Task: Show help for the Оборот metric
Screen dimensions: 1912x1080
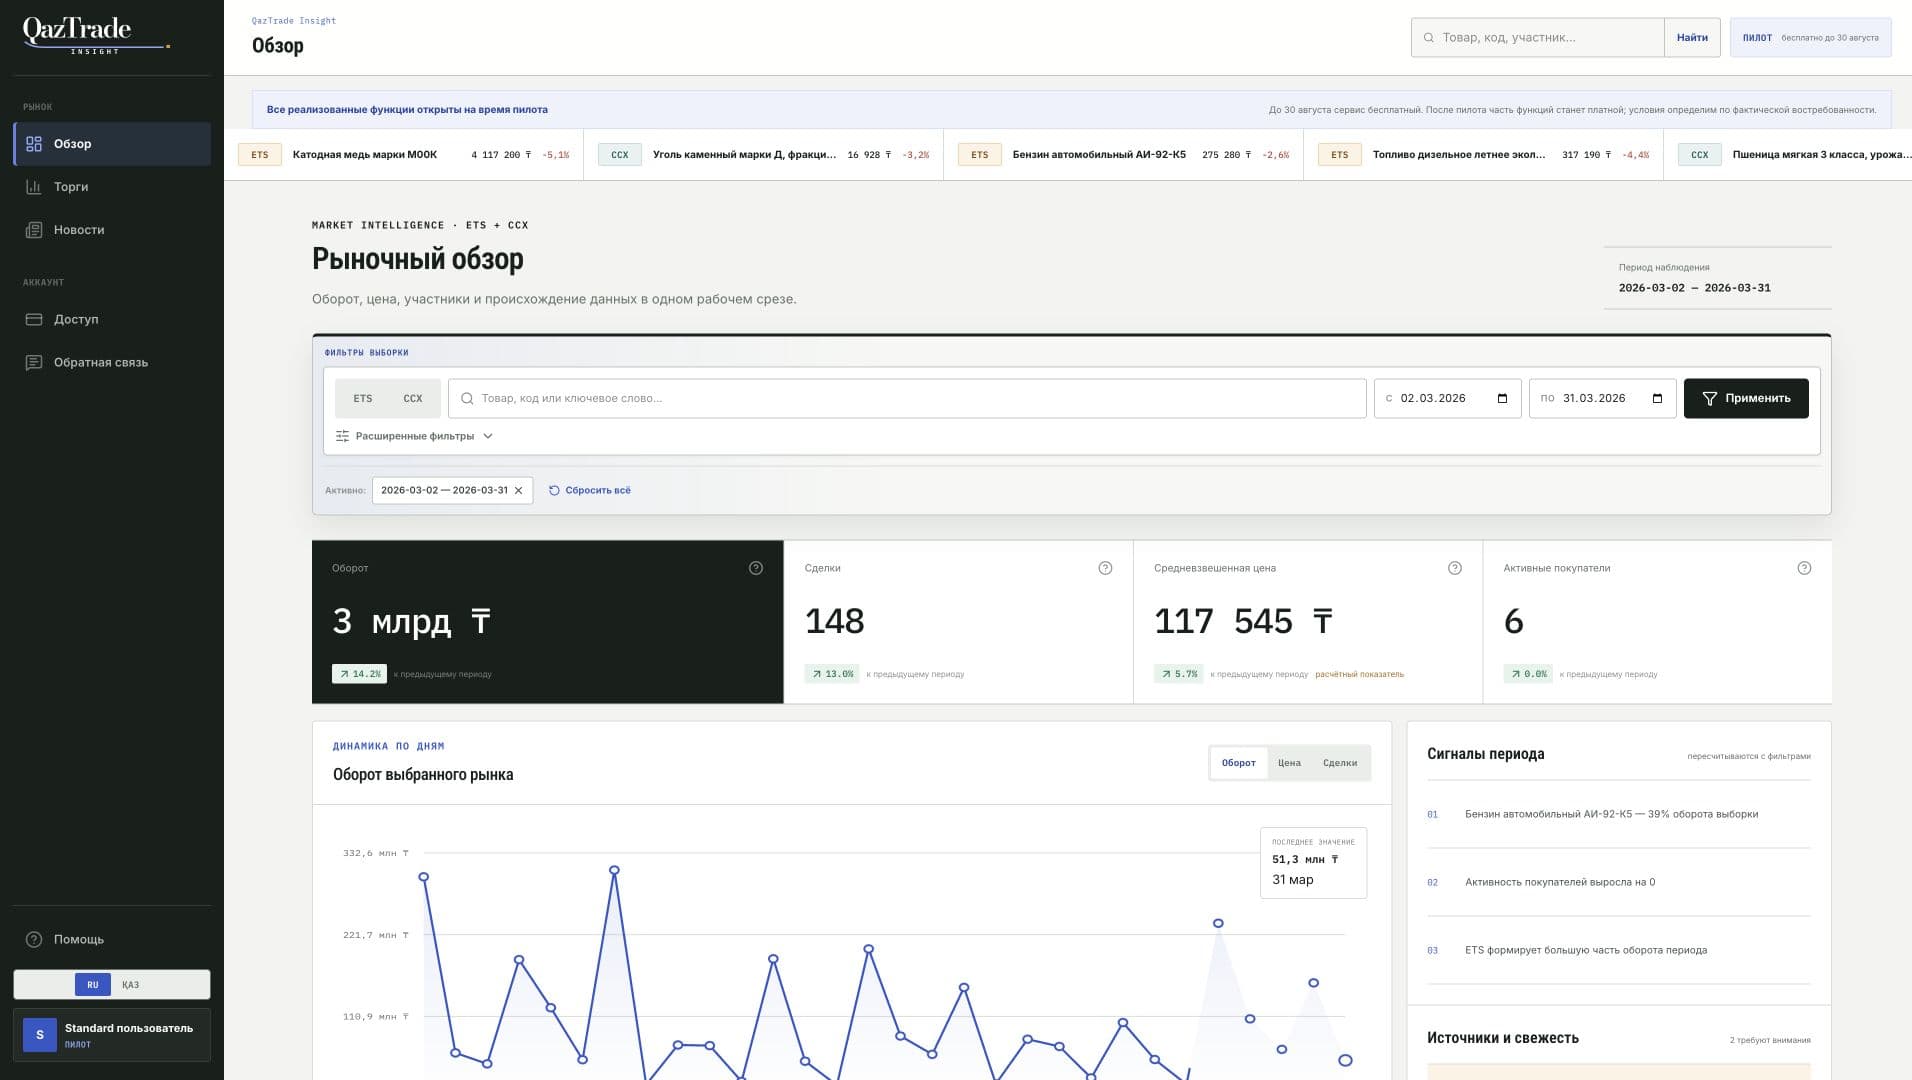Action: [x=756, y=569]
